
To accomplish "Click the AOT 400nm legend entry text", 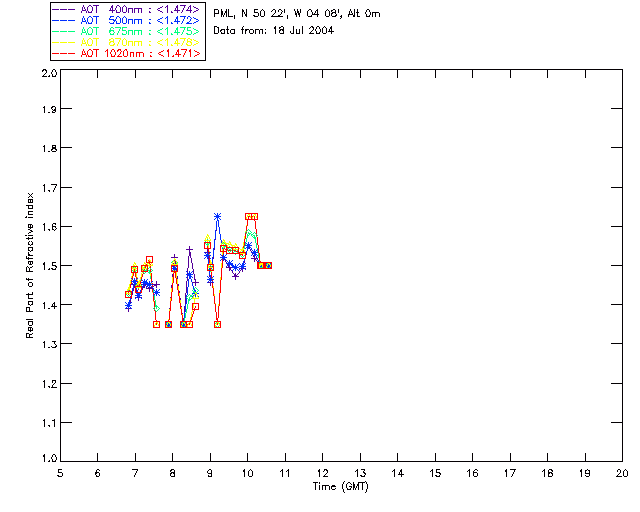I will [140, 9].
